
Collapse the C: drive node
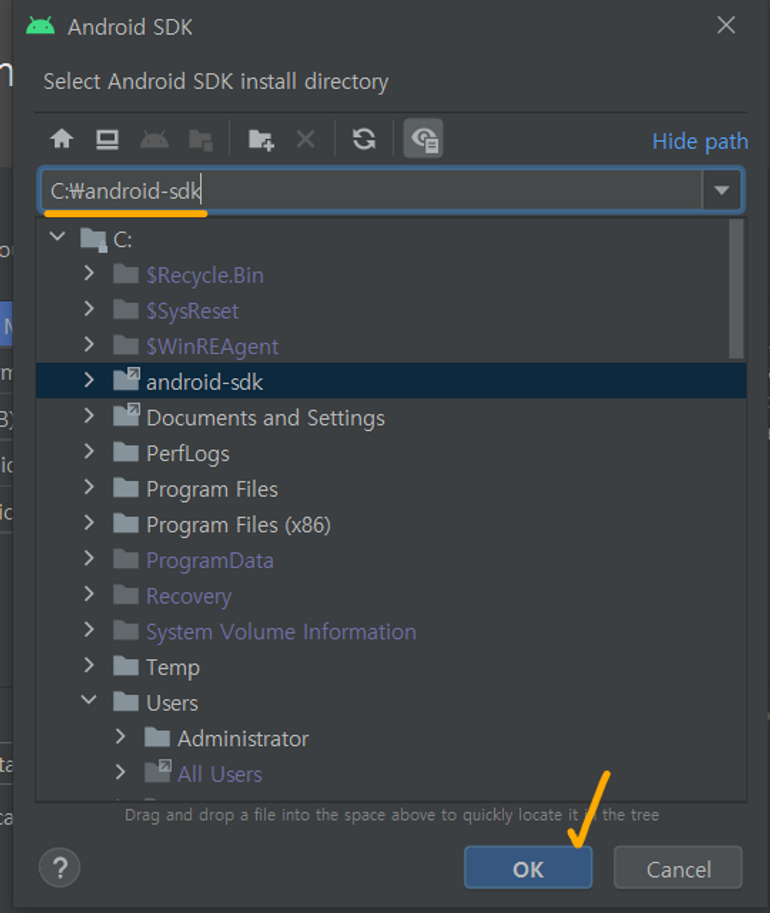58,236
